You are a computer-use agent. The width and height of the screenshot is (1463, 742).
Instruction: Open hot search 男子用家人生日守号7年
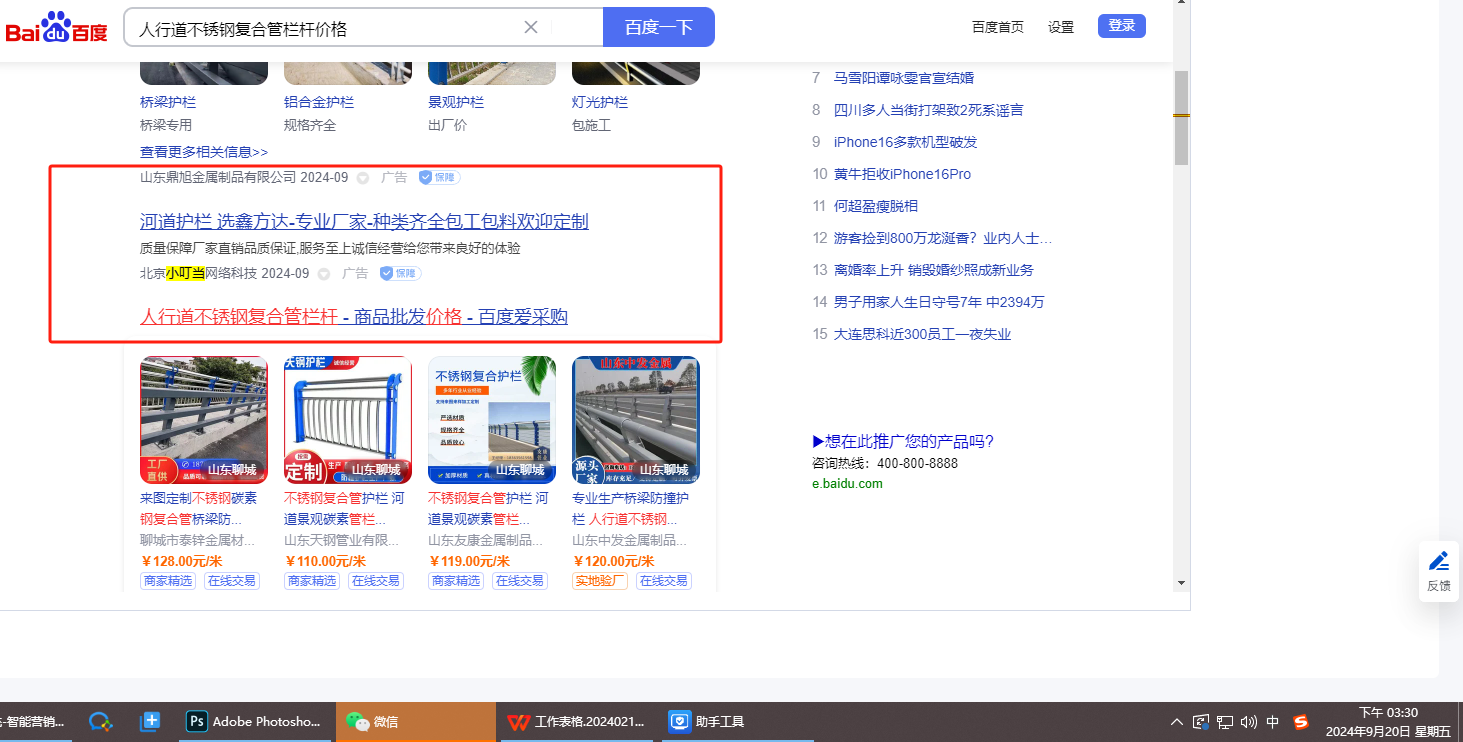939,302
